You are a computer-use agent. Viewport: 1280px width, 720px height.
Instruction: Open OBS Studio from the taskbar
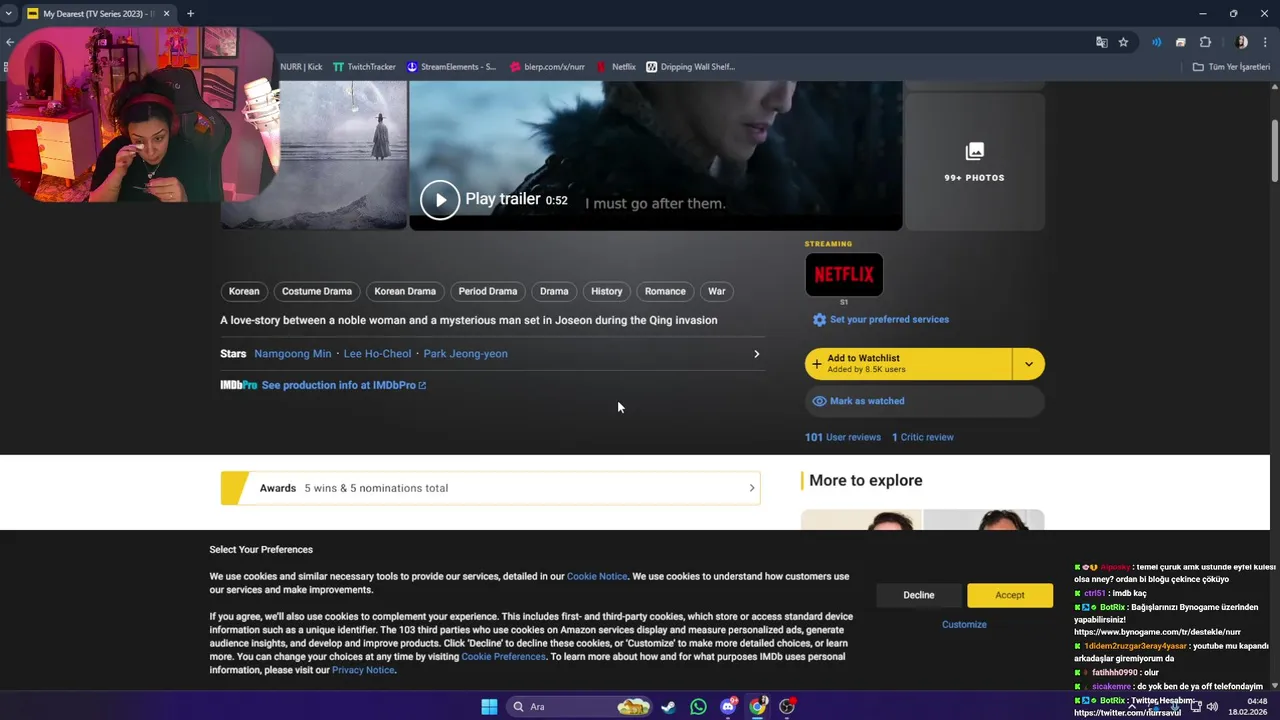pos(788,707)
